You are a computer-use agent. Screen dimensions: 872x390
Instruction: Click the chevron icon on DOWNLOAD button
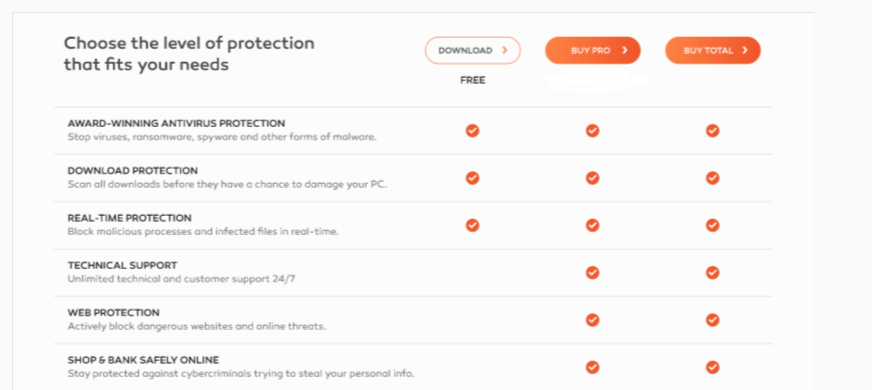(x=504, y=51)
